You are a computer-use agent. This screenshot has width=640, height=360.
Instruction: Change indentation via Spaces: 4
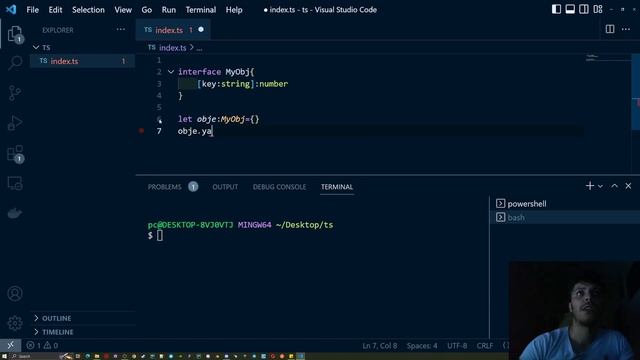click(x=422, y=345)
